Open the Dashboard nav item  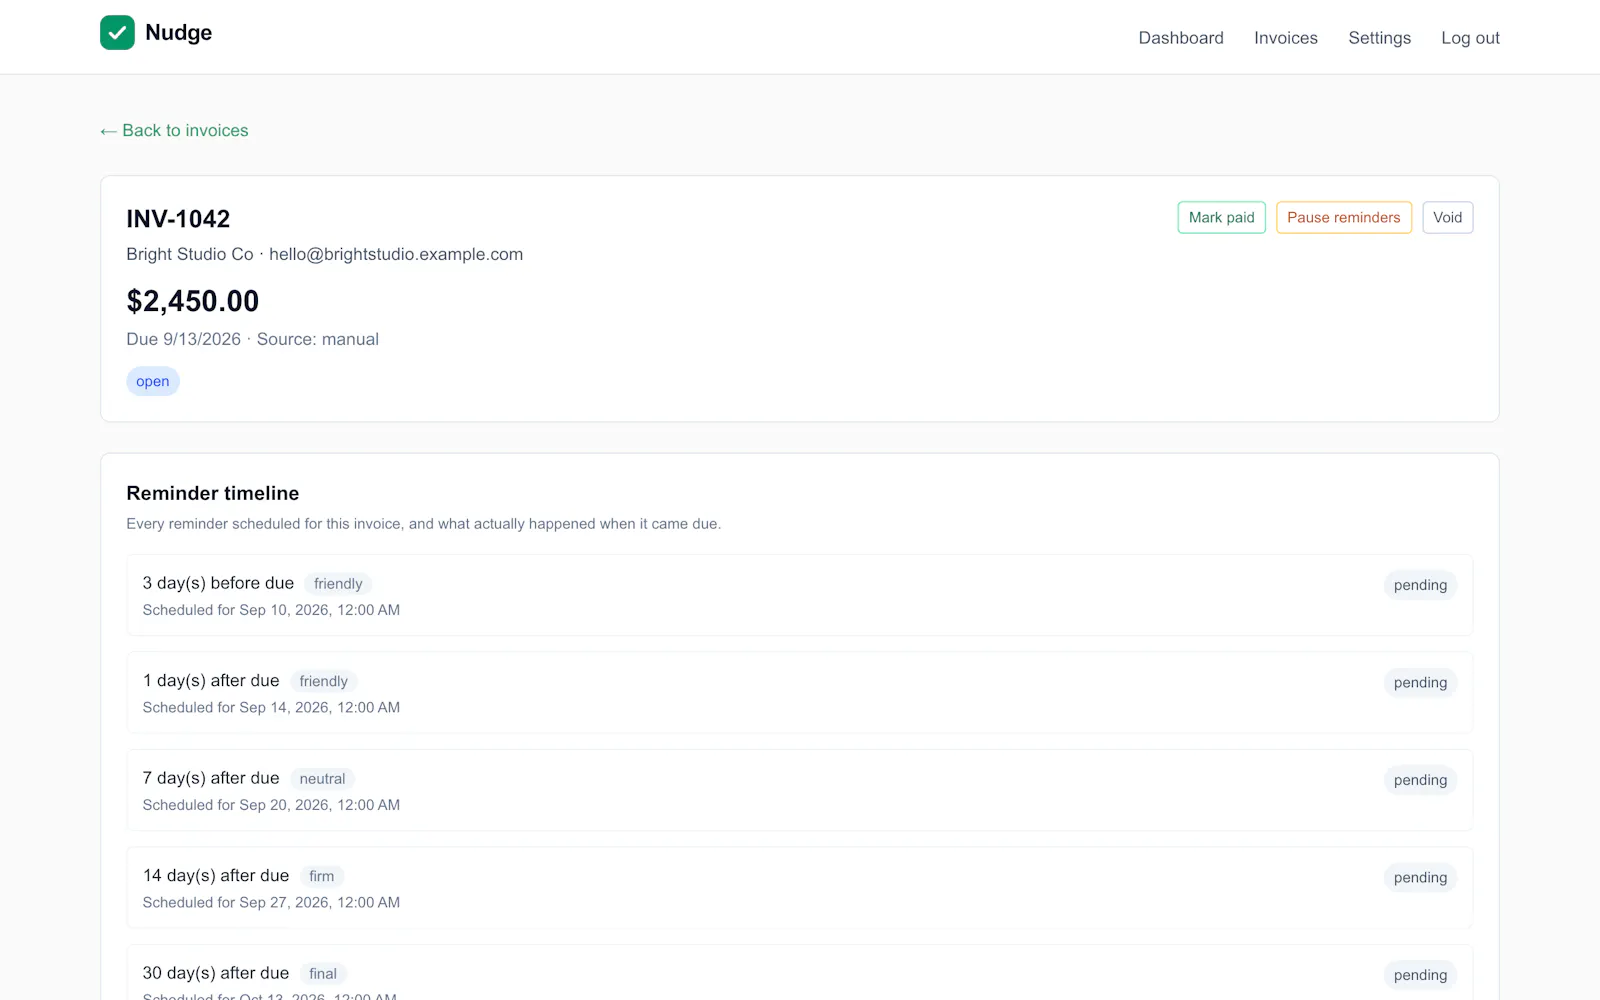click(x=1181, y=38)
